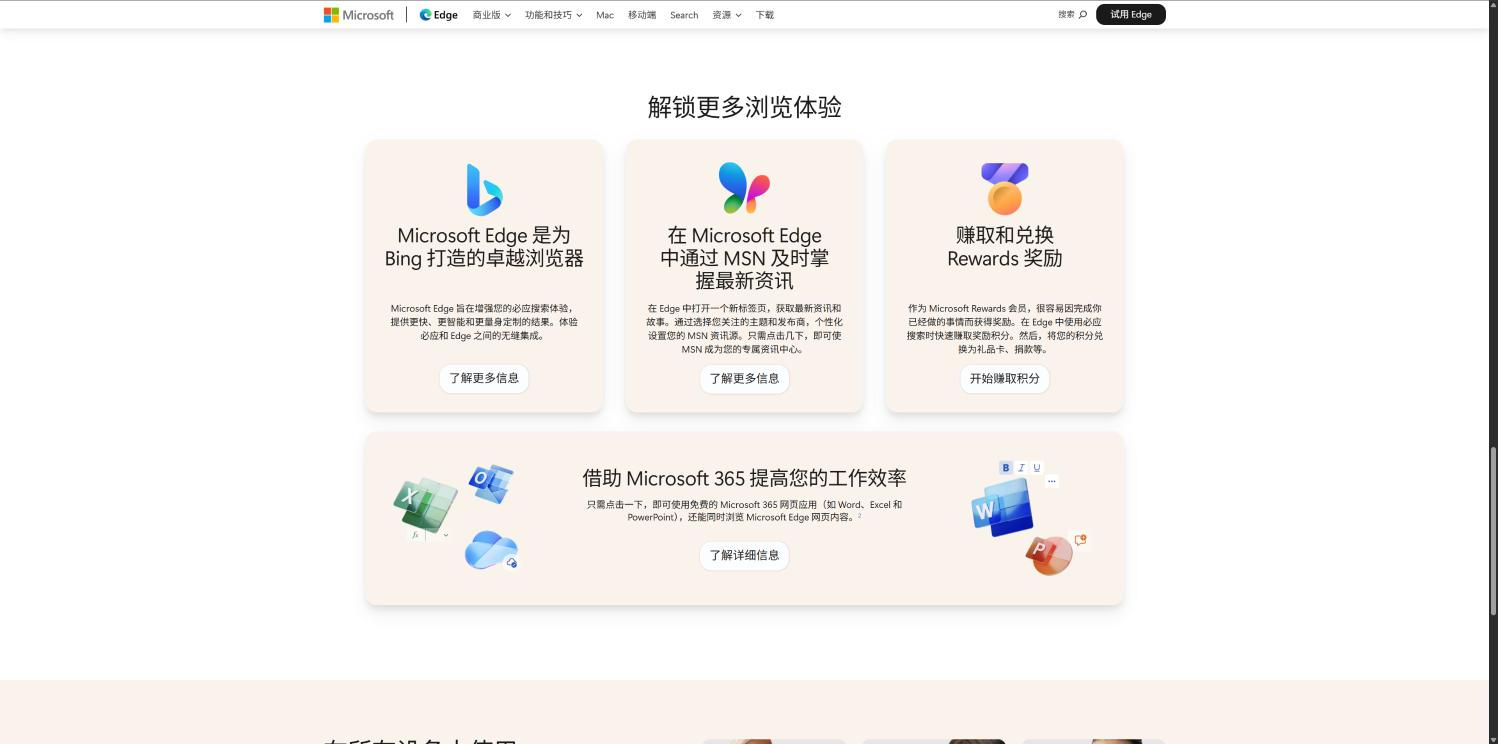This screenshot has width=1498, height=744.
Task: Click the title 在 Microsoft Edge 中通过 MSN 及时掌握最新资讯
Action: tap(744, 258)
